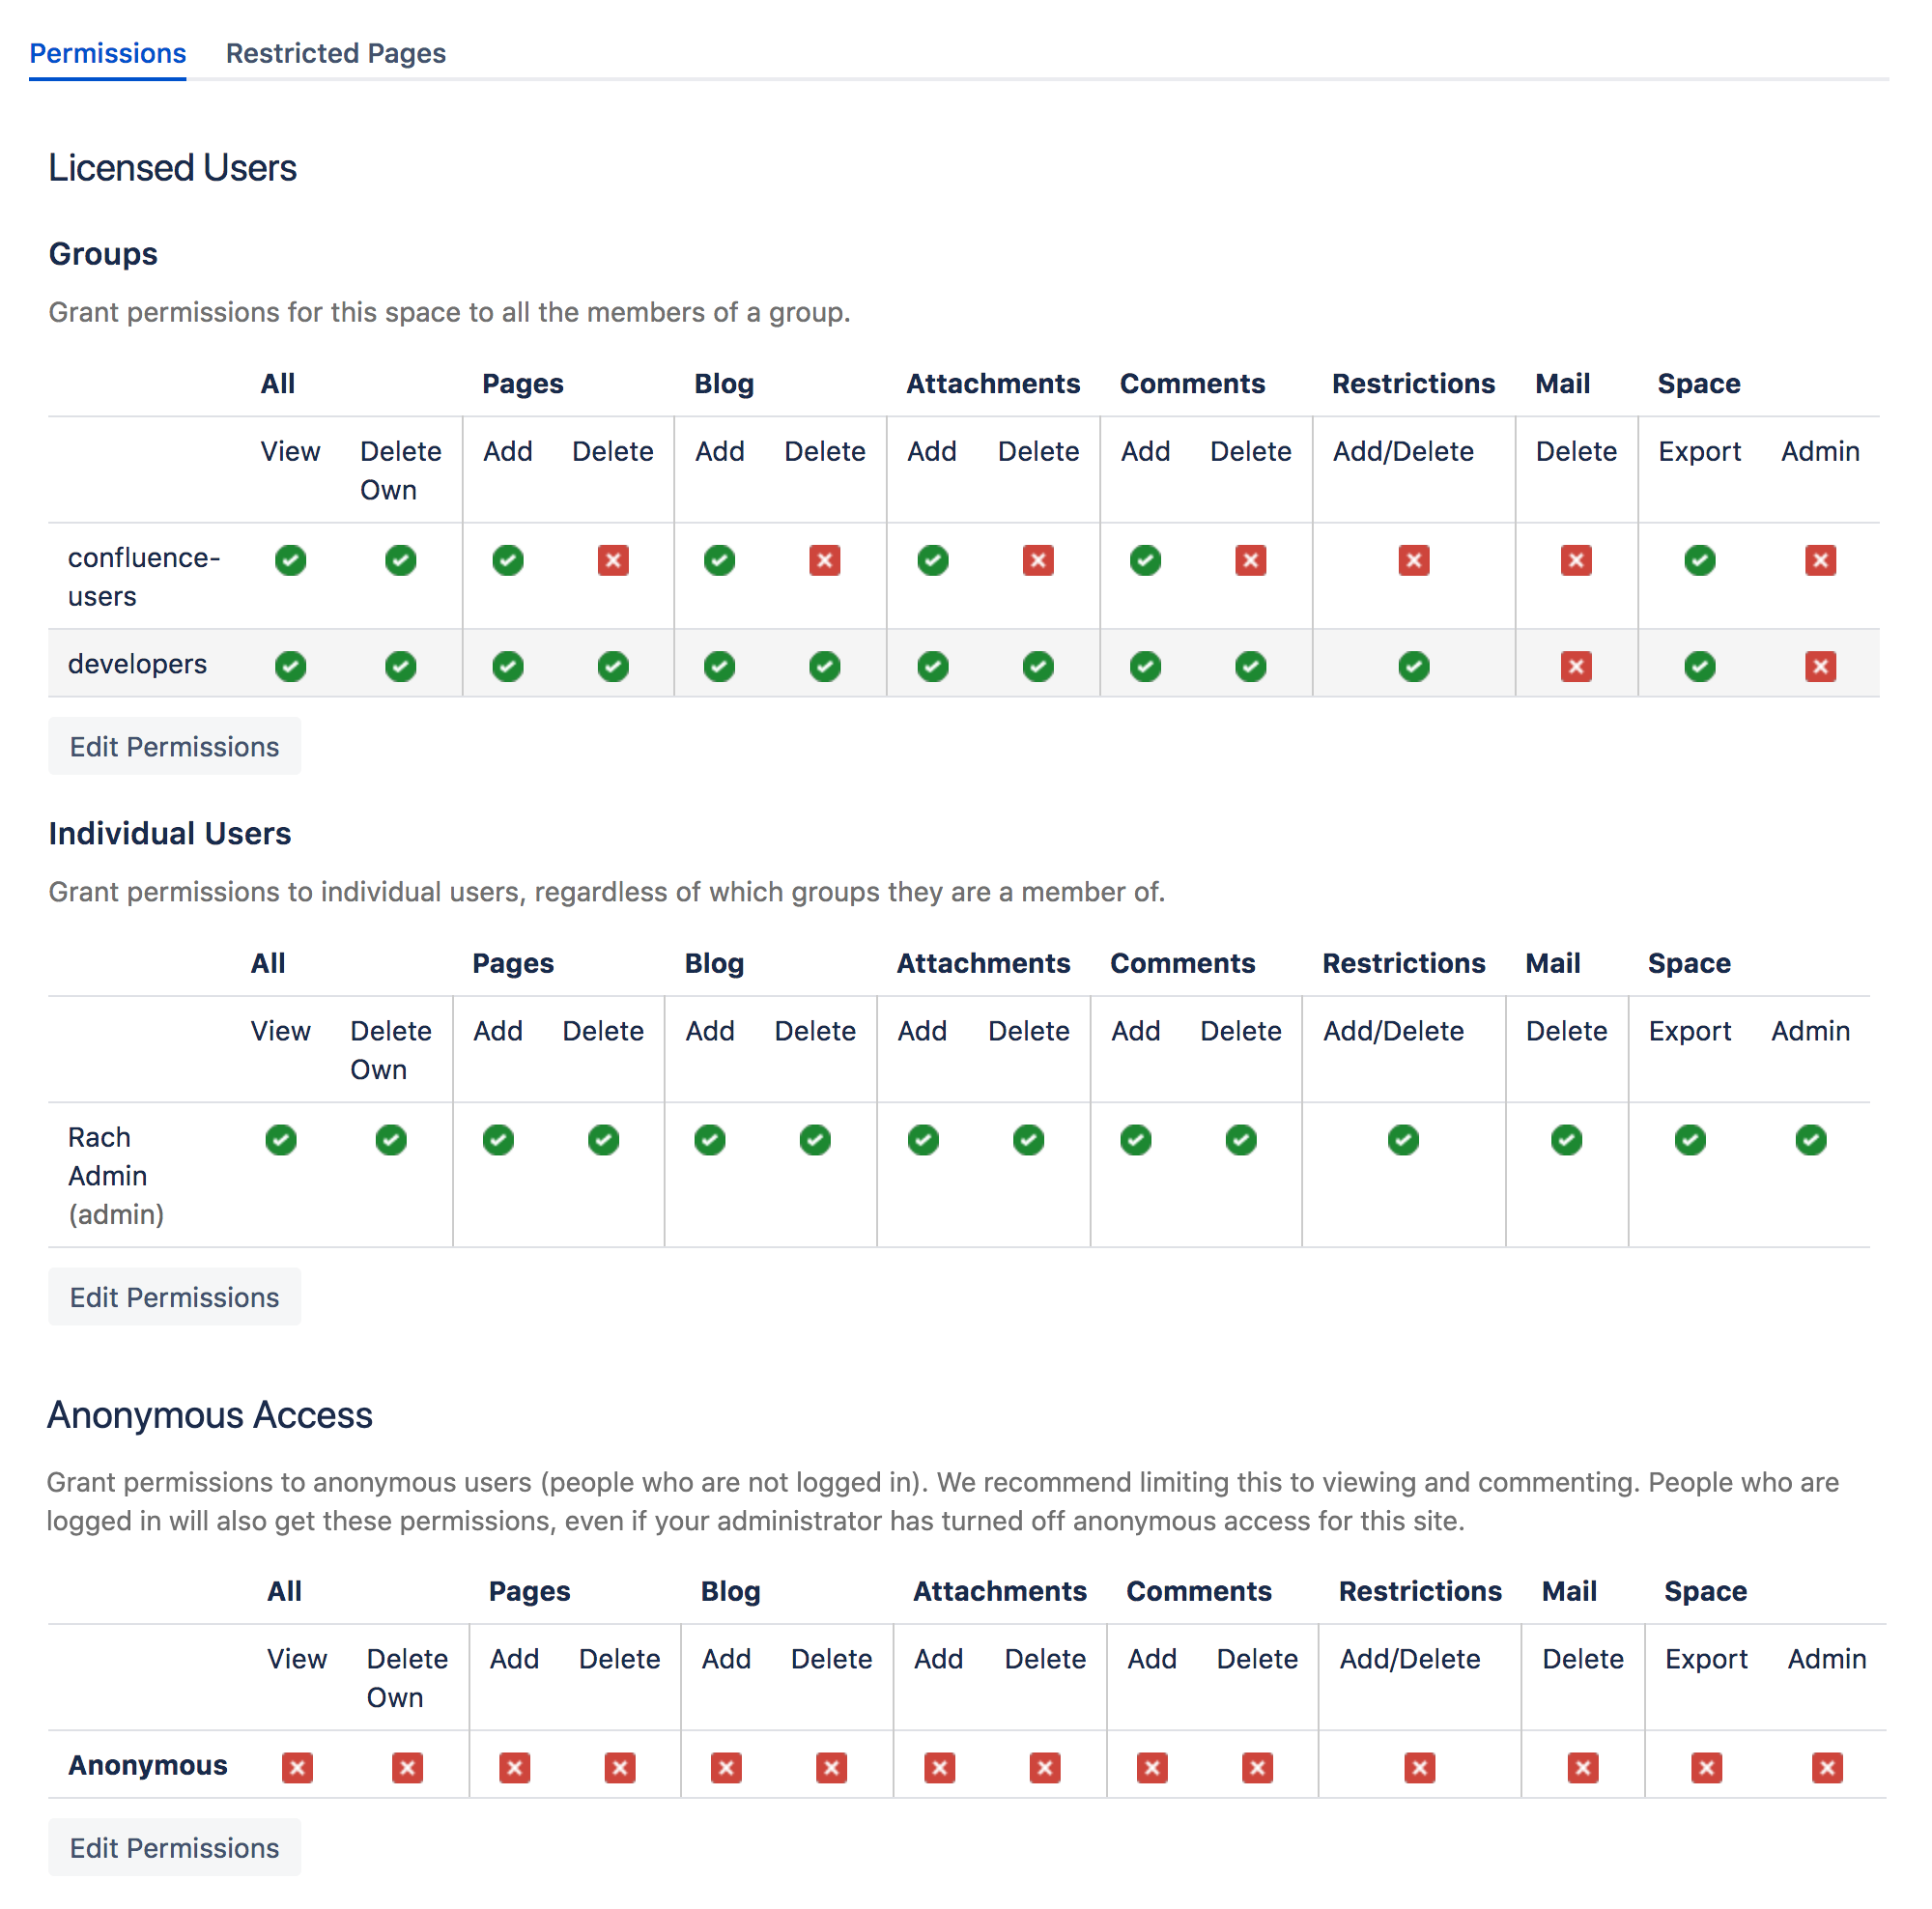The image size is (1932, 1909).
Task: Select the Permissions tab
Action: tap(107, 53)
